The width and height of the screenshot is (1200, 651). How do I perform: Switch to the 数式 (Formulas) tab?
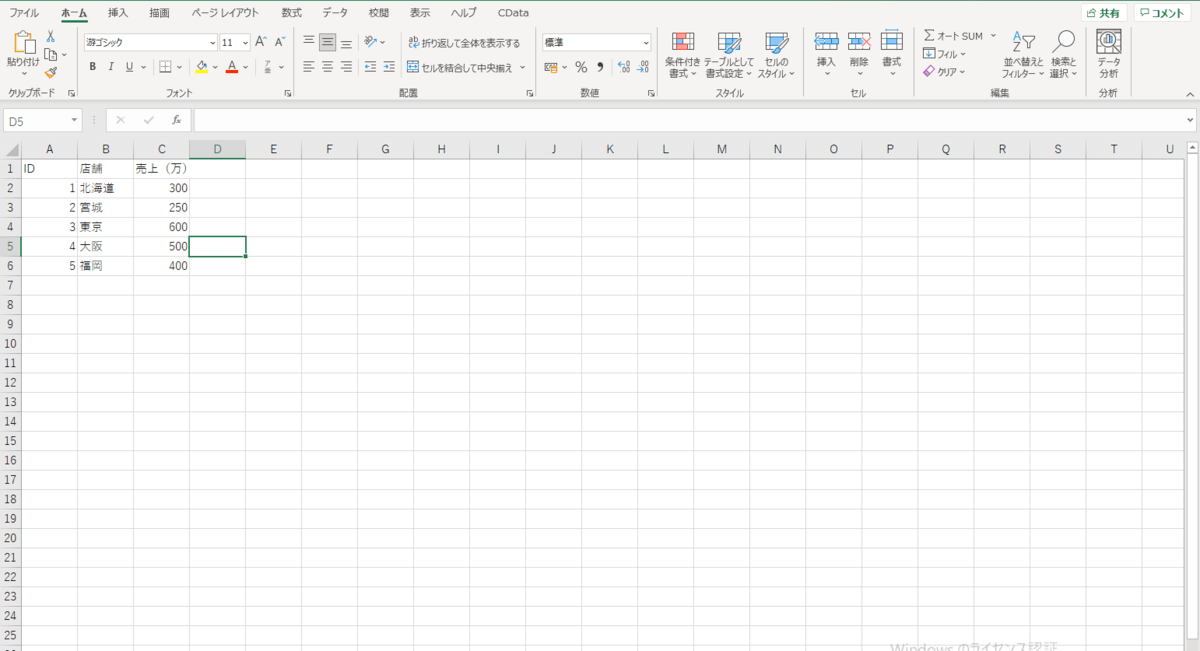[x=291, y=13]
